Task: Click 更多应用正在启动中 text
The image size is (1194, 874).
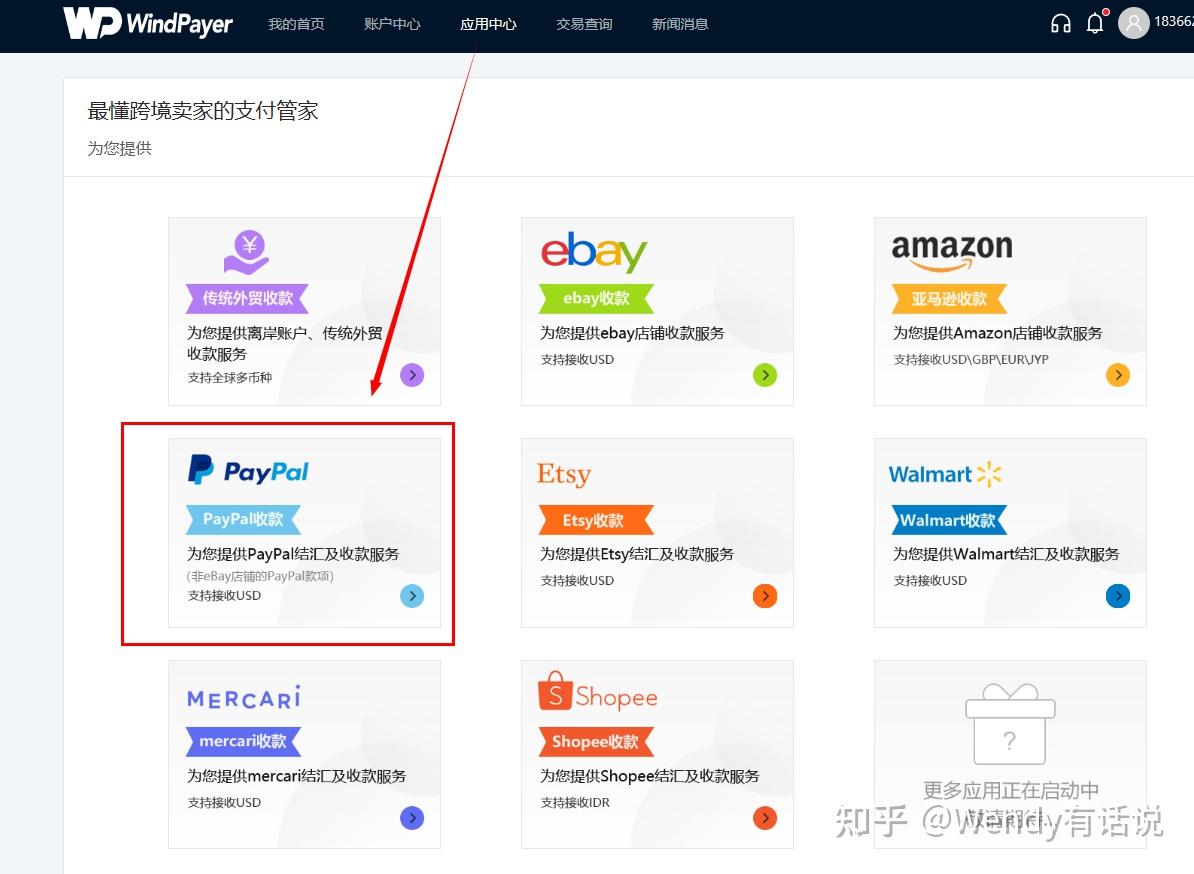Action: [x=1010, y=790]
